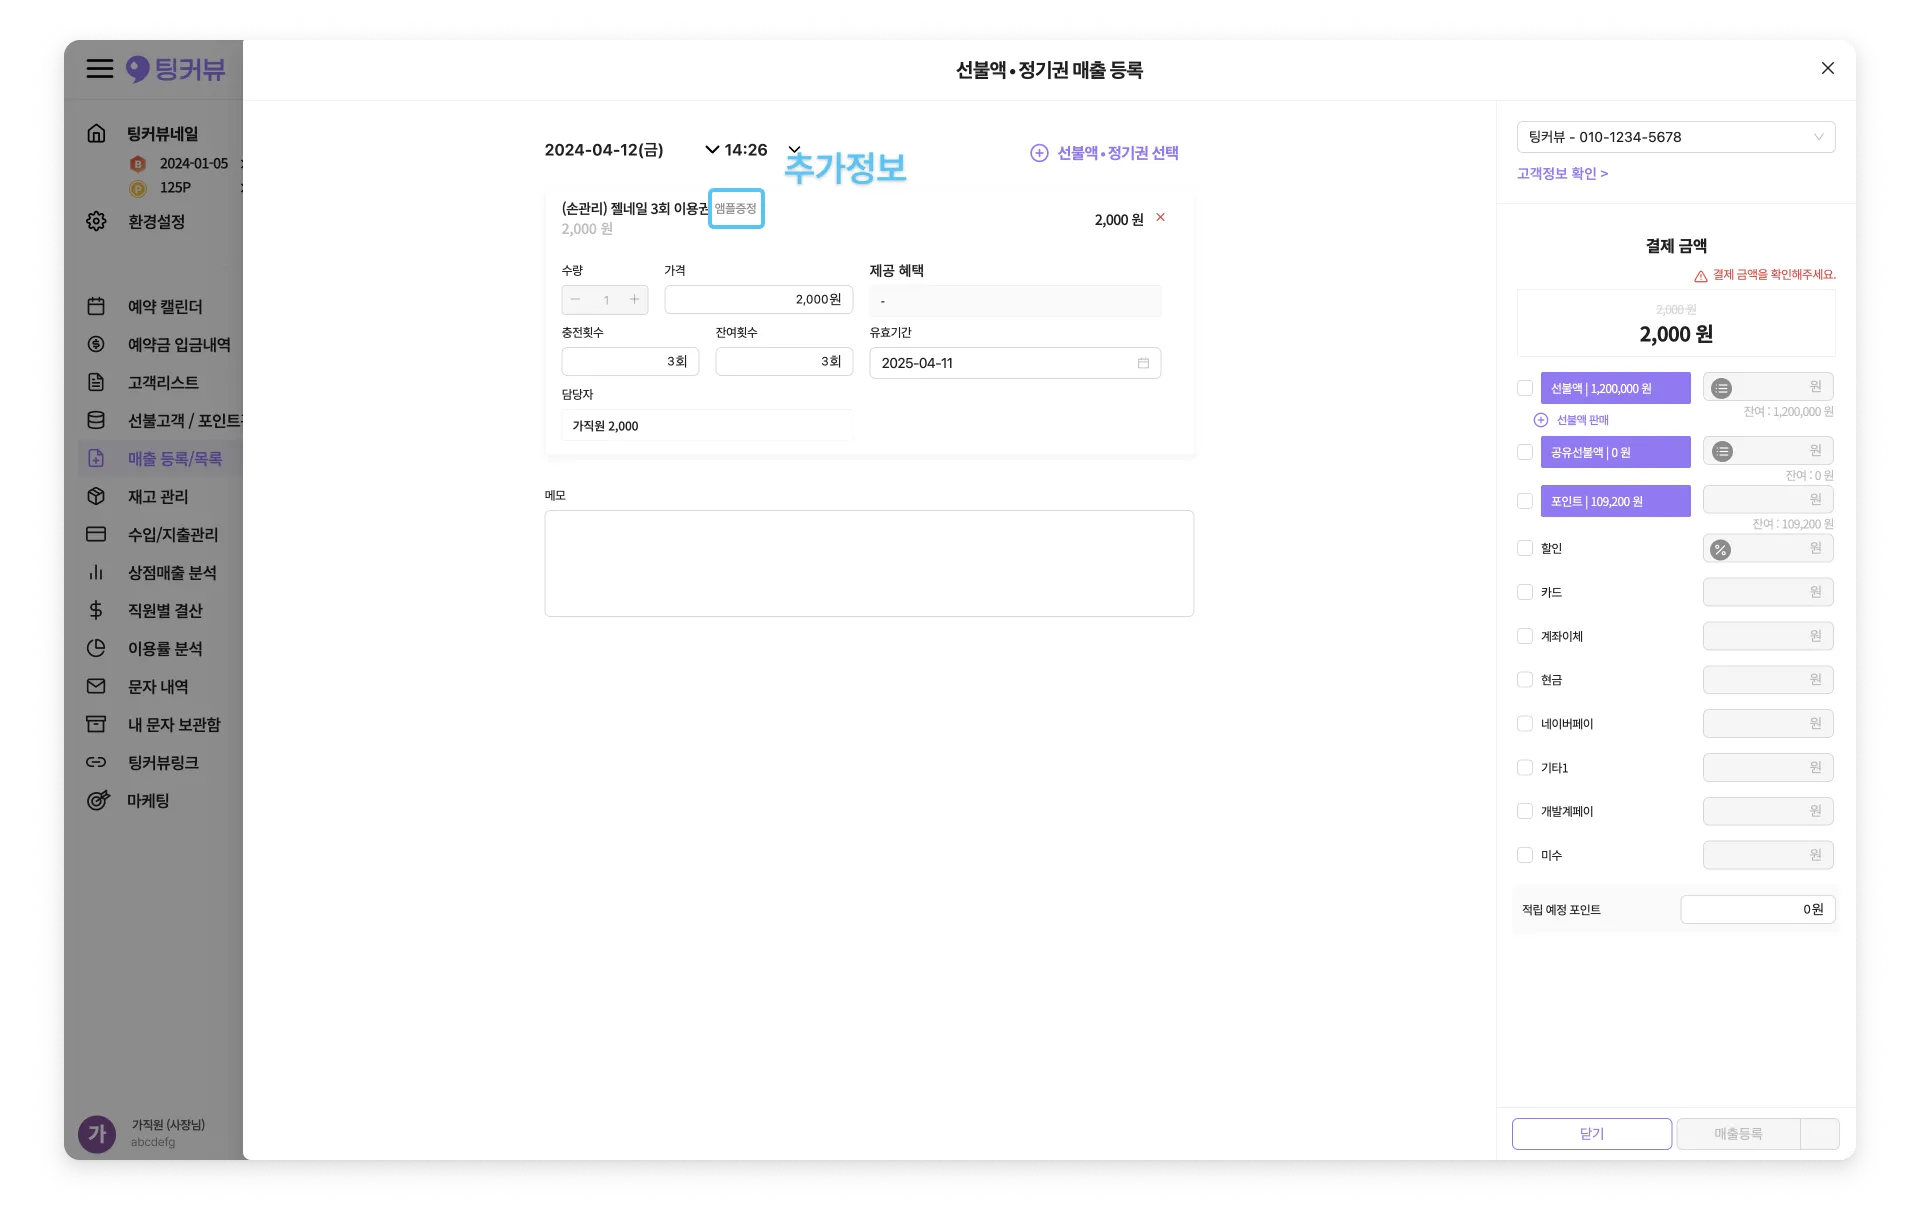The image size is (1920, 1205).
Task: Click the 환경설정 gear icon
Action: tap(96, 221)
